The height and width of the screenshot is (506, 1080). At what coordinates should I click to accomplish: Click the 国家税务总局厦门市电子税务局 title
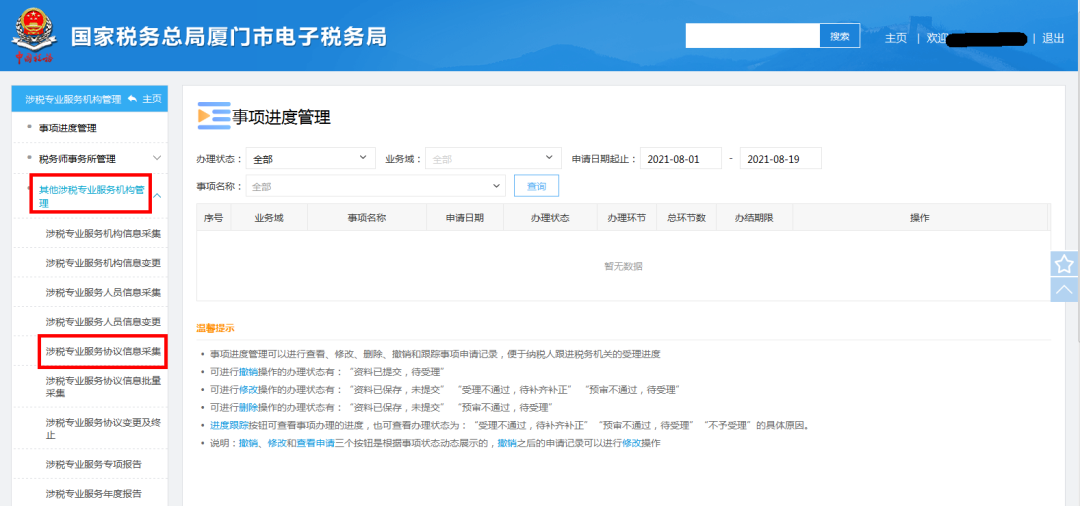229,36
